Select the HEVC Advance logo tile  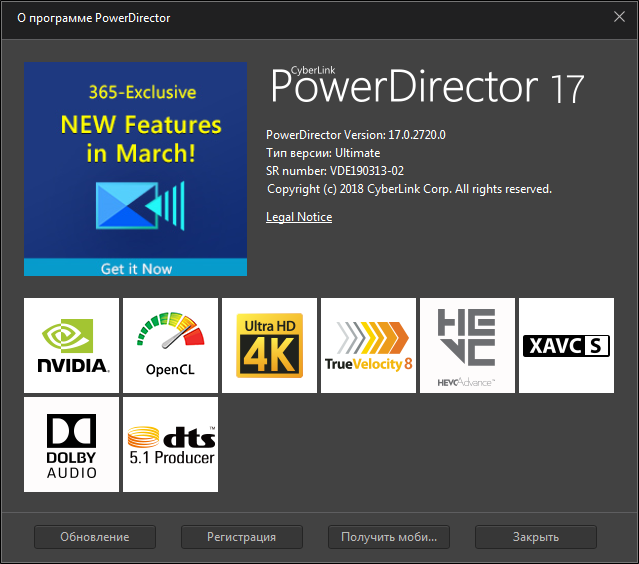tap(467, 345)
